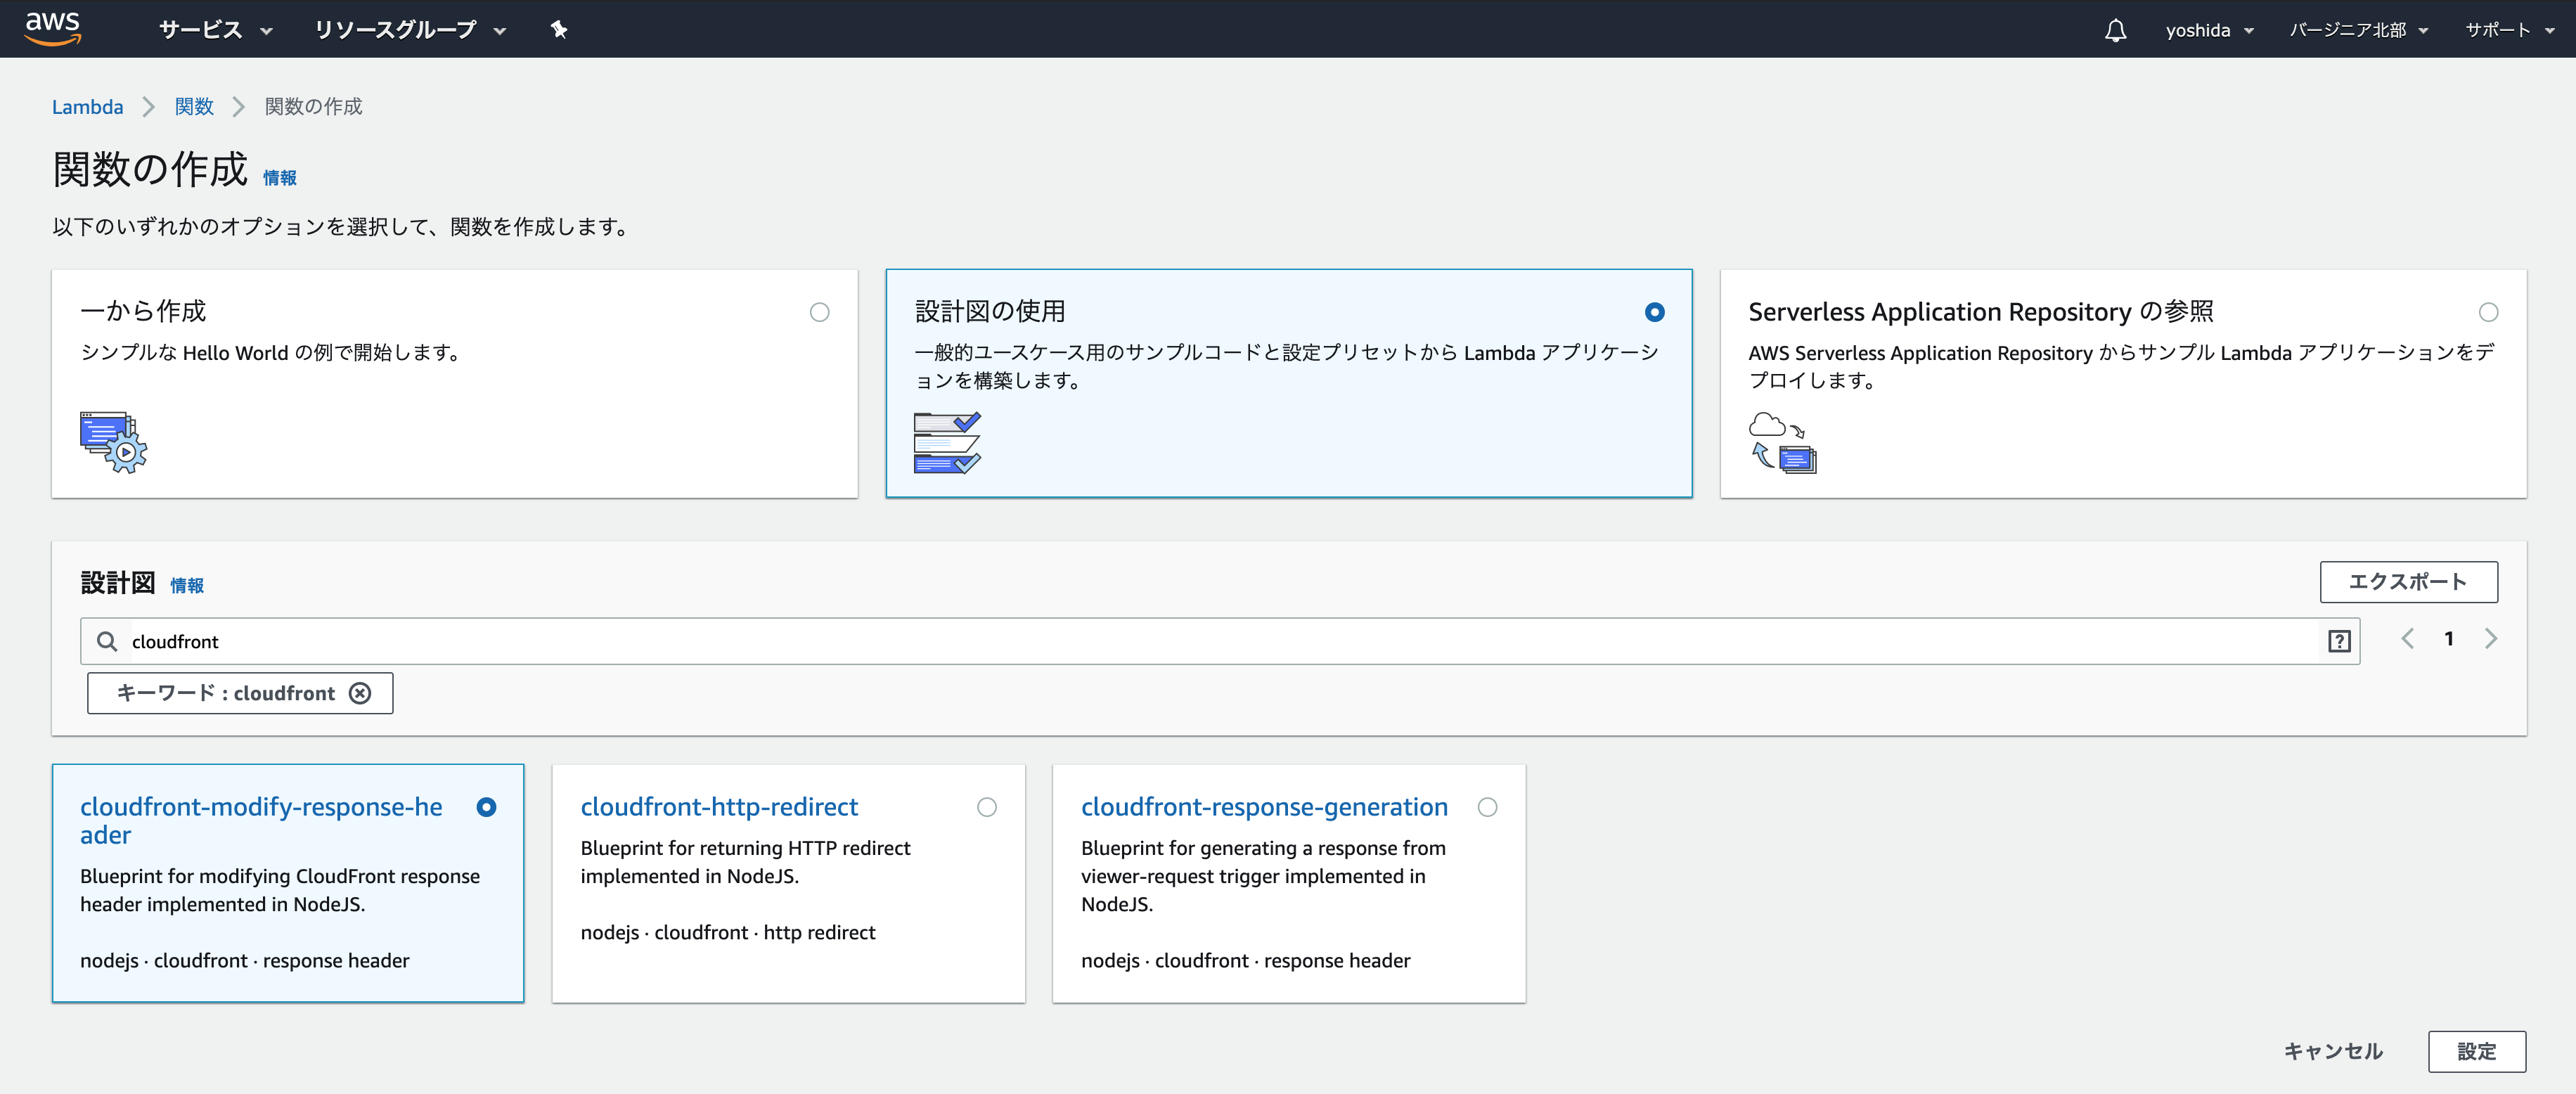Open the cloudfront-response-generation title link
Image resolution: width=2576 pixels, height=1094 pixels.
(1264, 807)
